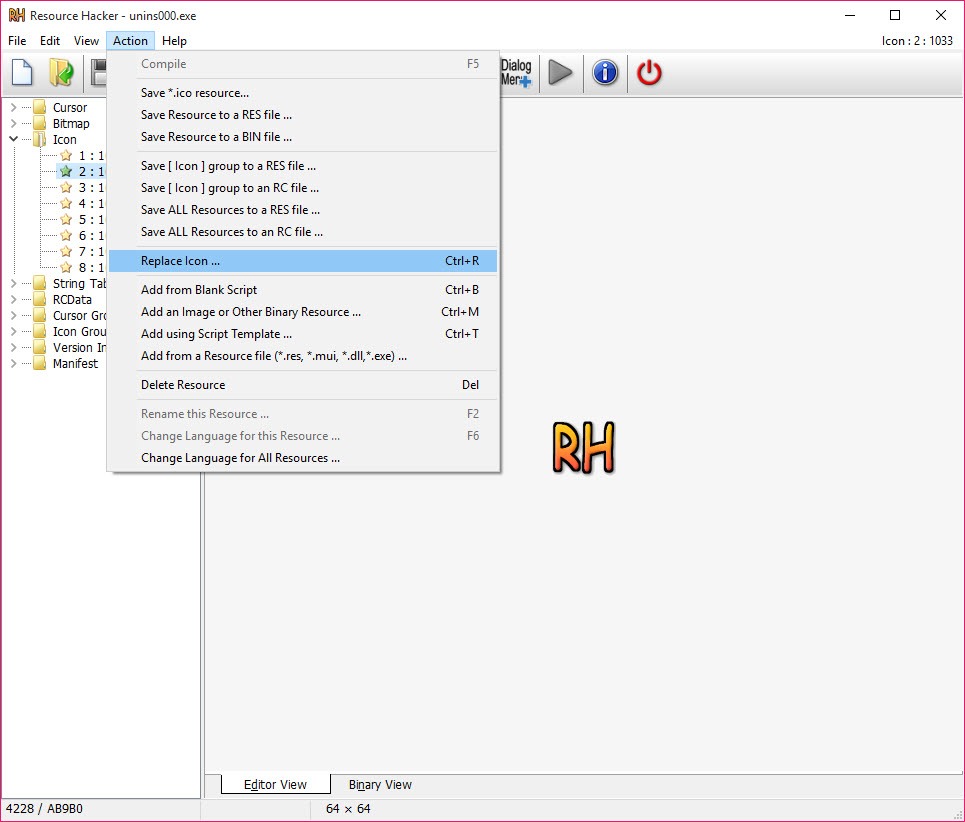Image resolution: width=965 pixels, height=822 pixels.
Task: Open the Help menu
Action: (174, 41)
